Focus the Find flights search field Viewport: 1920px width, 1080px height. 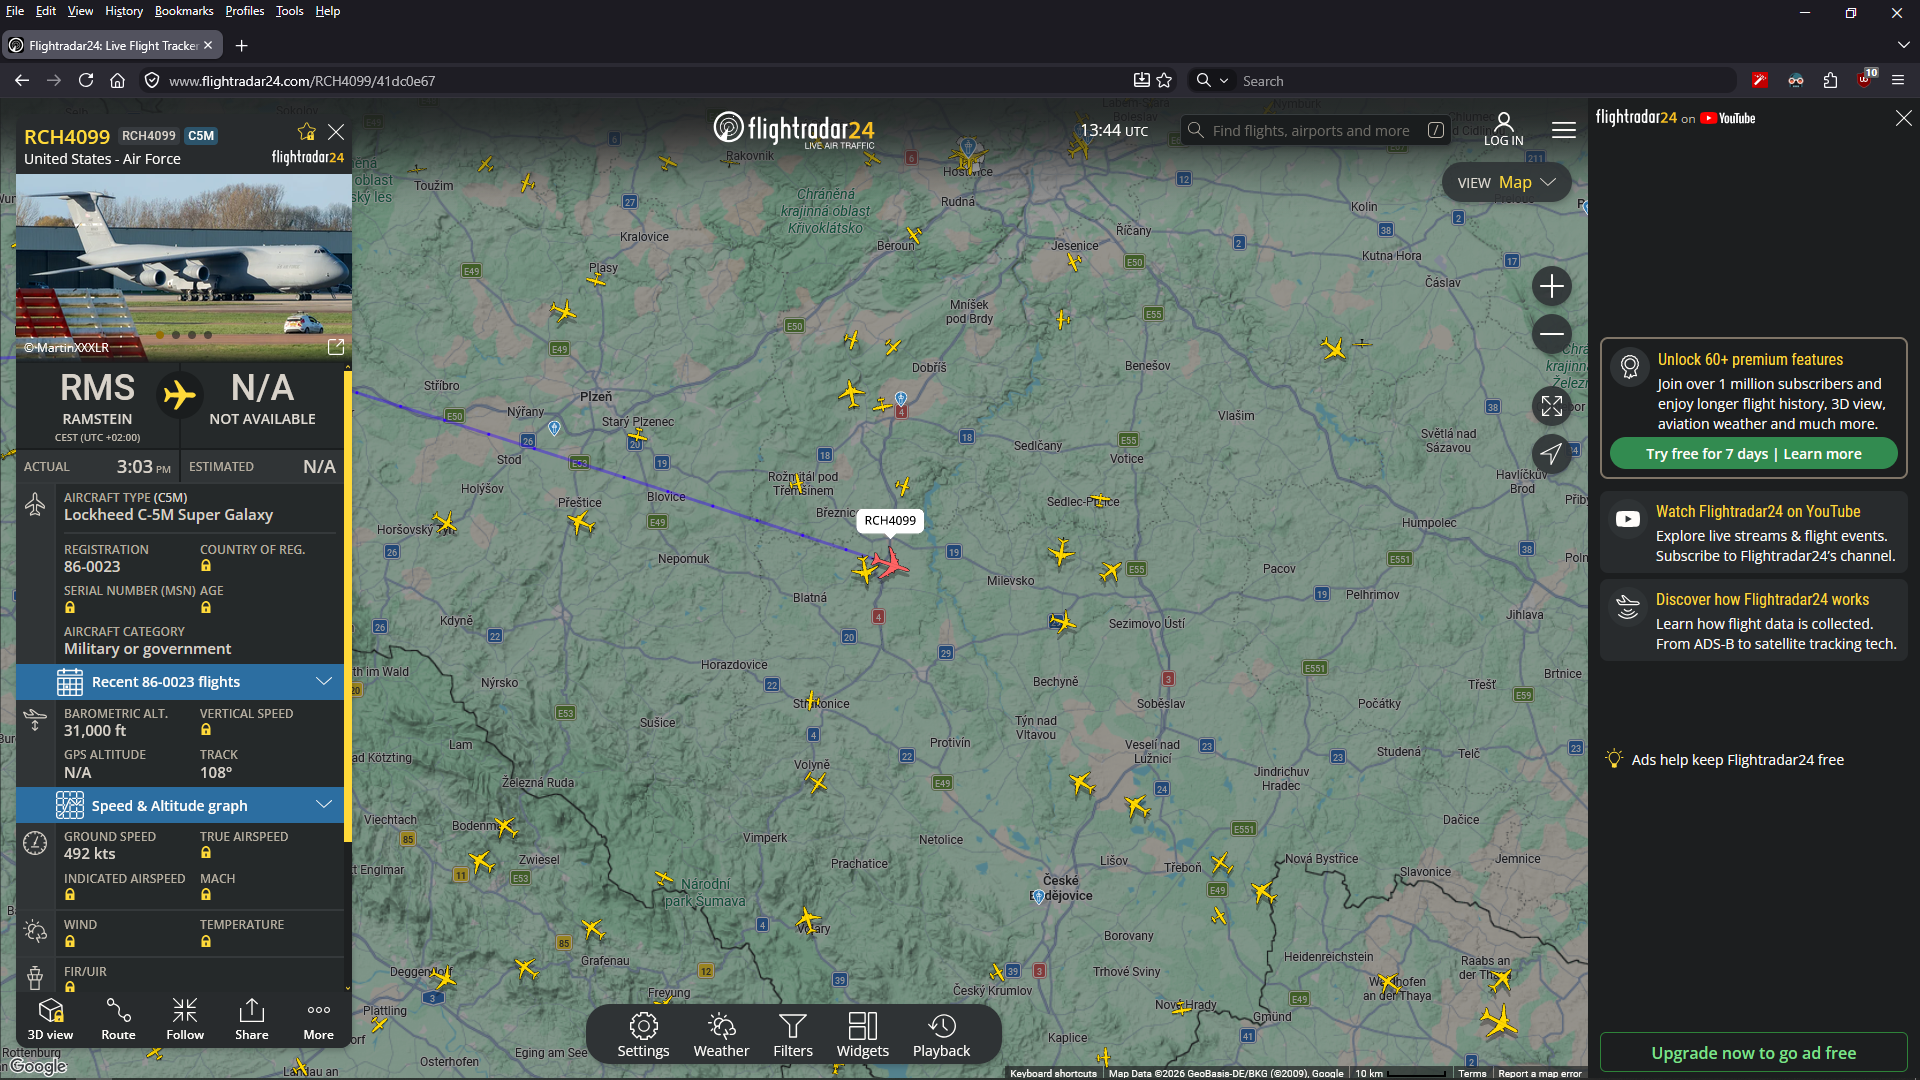click(x=1311, y=131)
